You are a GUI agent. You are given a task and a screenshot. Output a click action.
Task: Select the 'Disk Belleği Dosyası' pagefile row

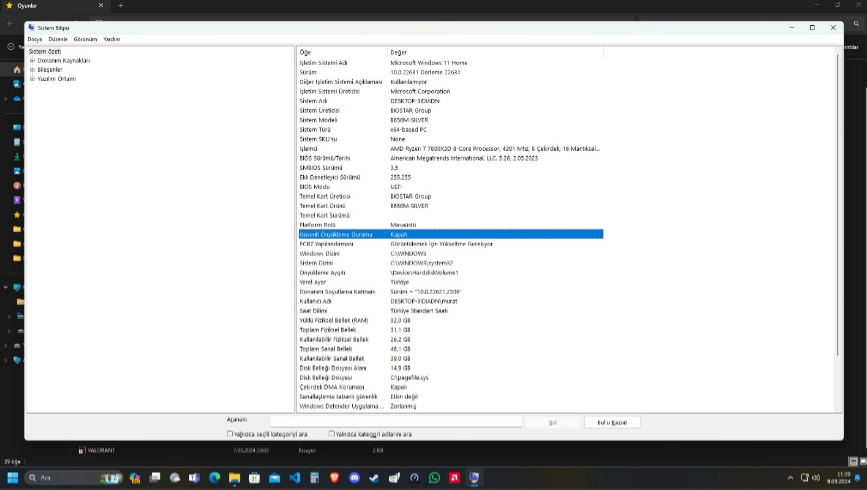pyautogui.click(x=450, y=378)
